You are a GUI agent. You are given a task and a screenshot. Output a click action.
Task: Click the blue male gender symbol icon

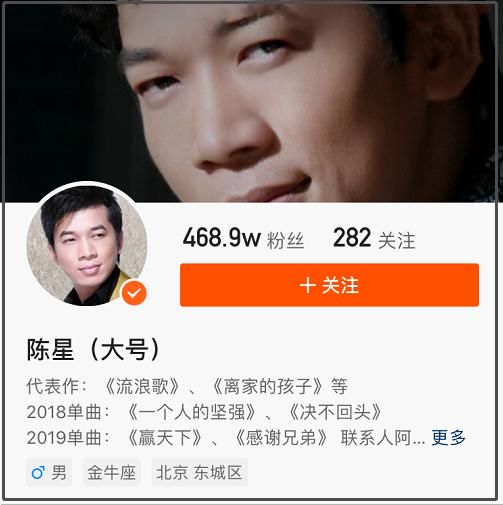coord(38,473)
